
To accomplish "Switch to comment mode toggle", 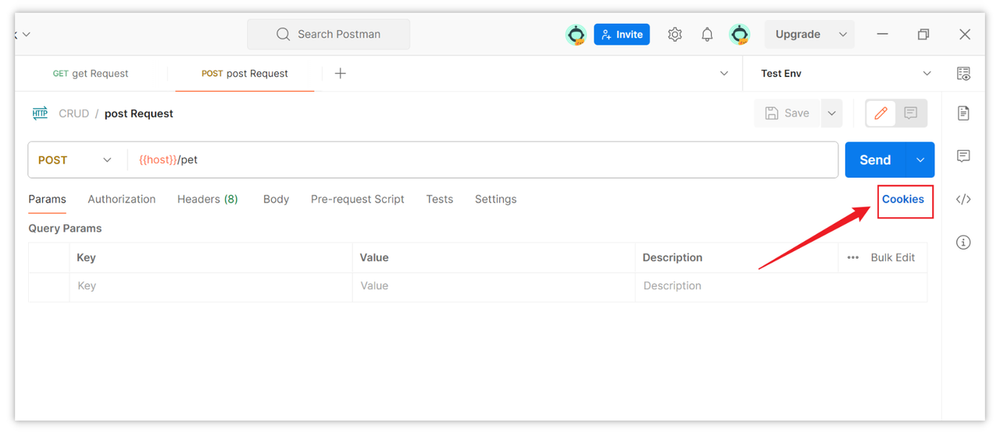I will coord(911,113).
